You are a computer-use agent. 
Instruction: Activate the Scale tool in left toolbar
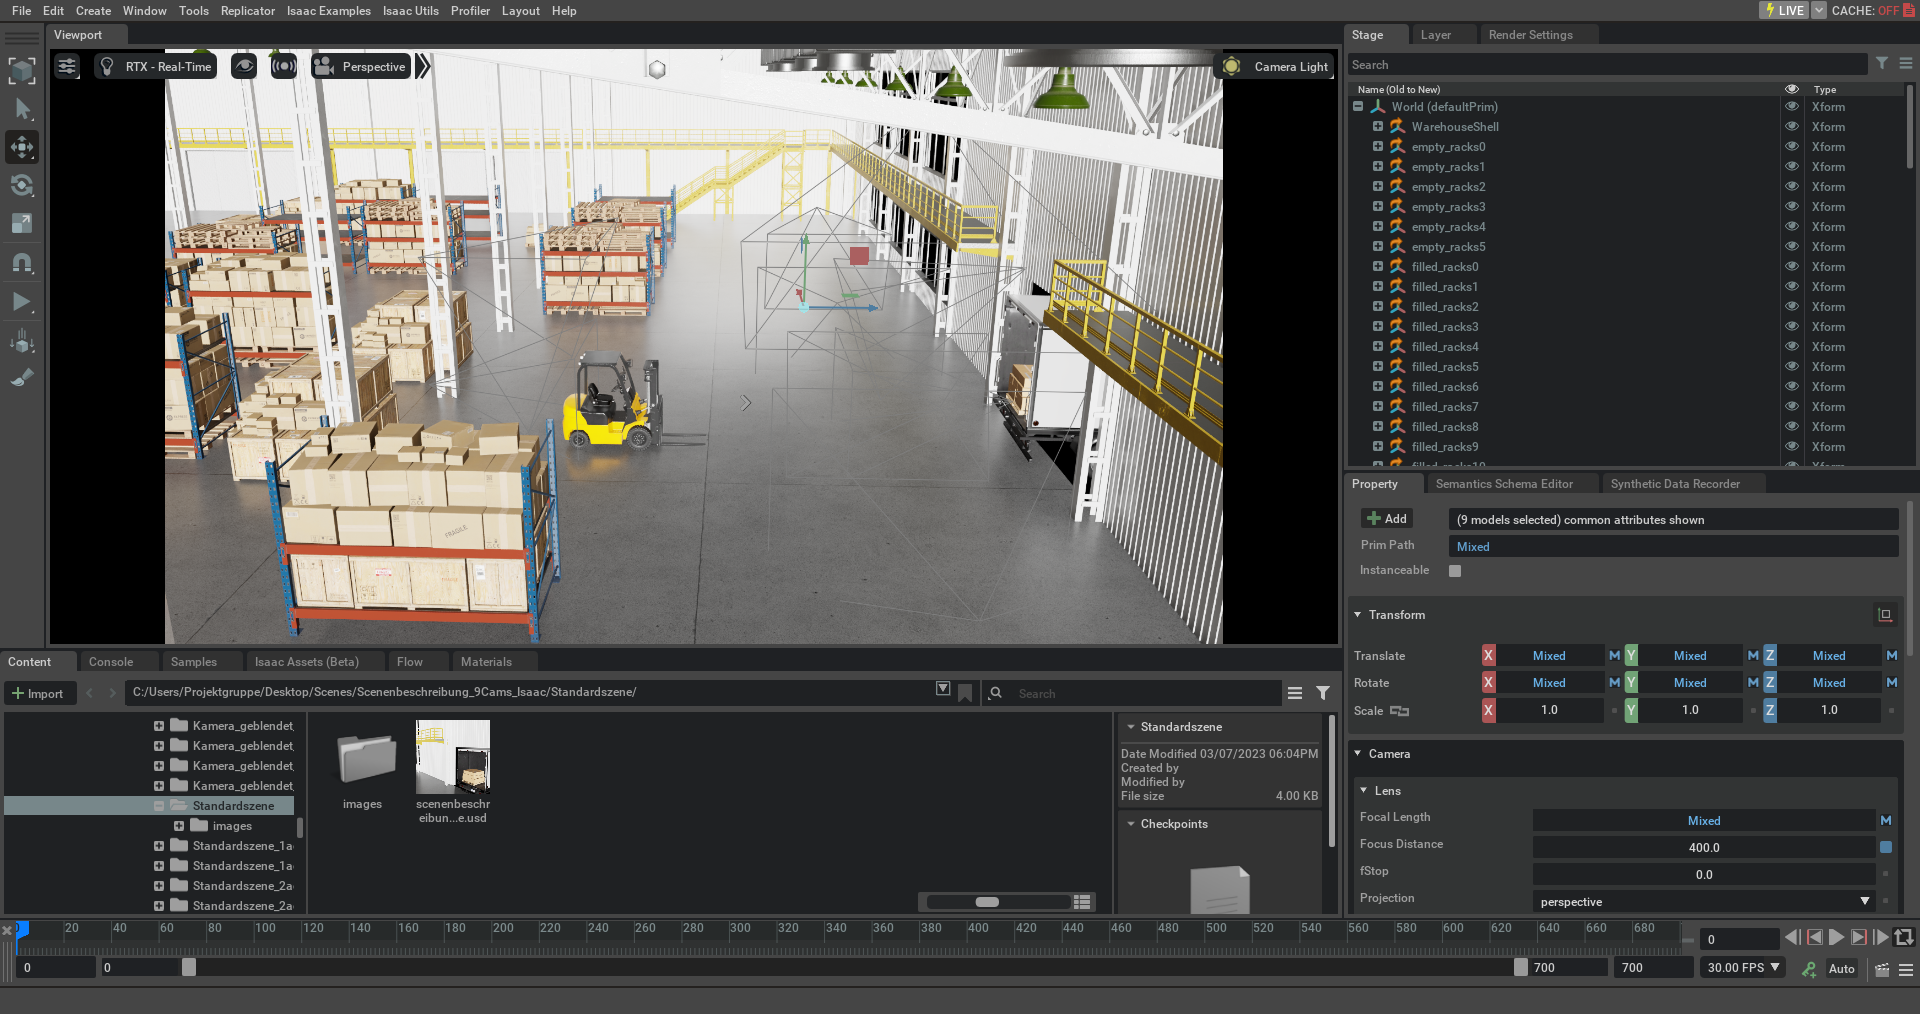point(22,224)
